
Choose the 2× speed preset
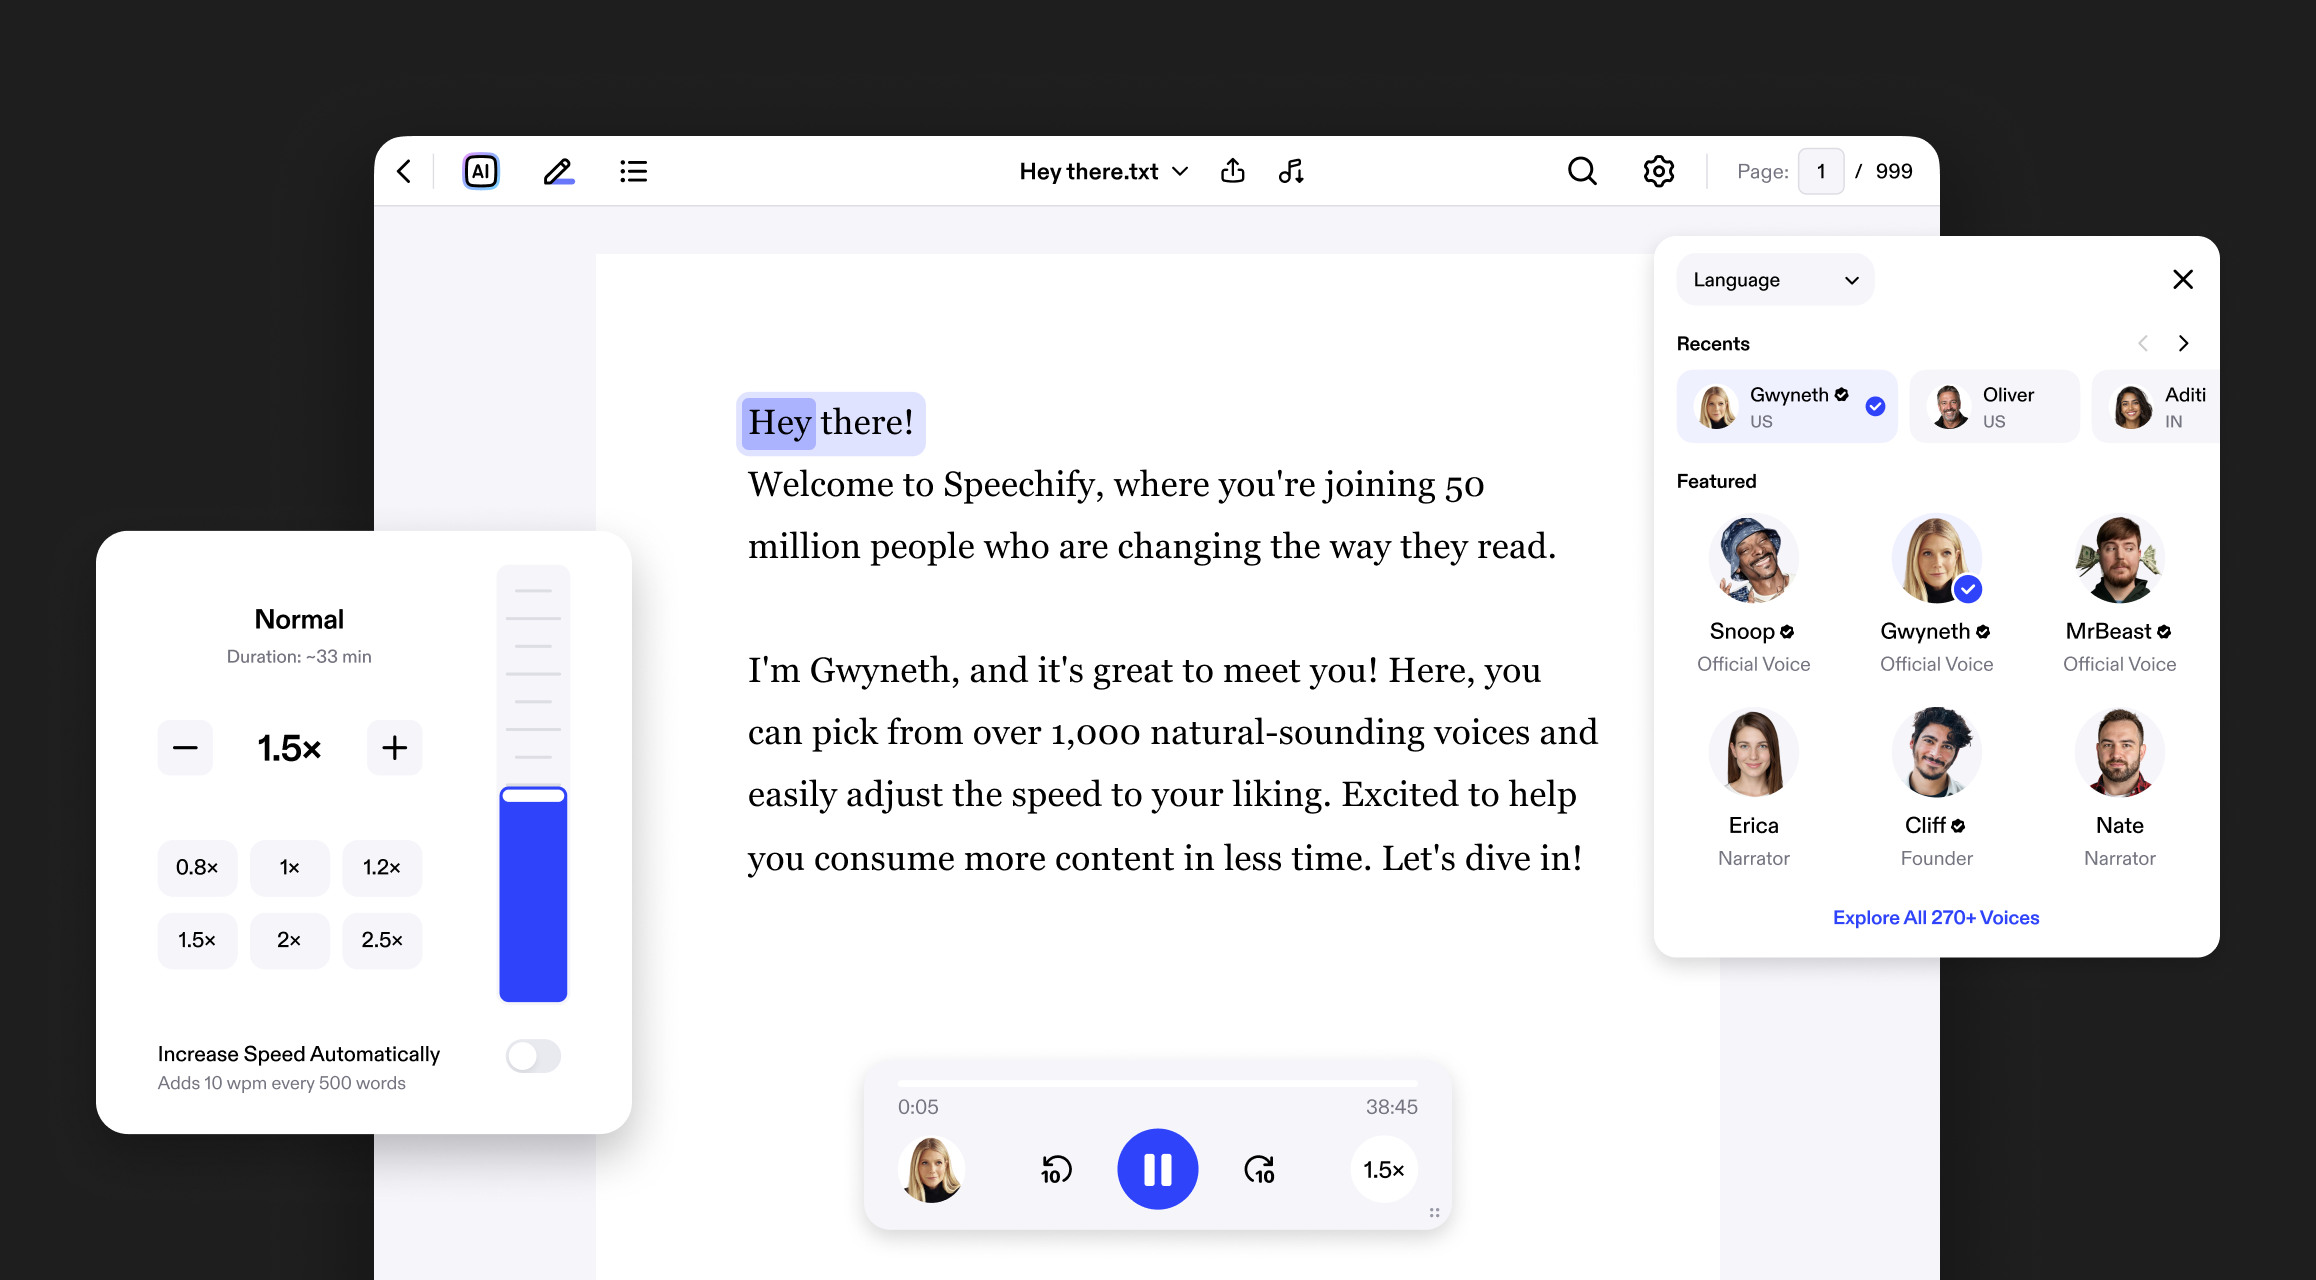(289, 940)
